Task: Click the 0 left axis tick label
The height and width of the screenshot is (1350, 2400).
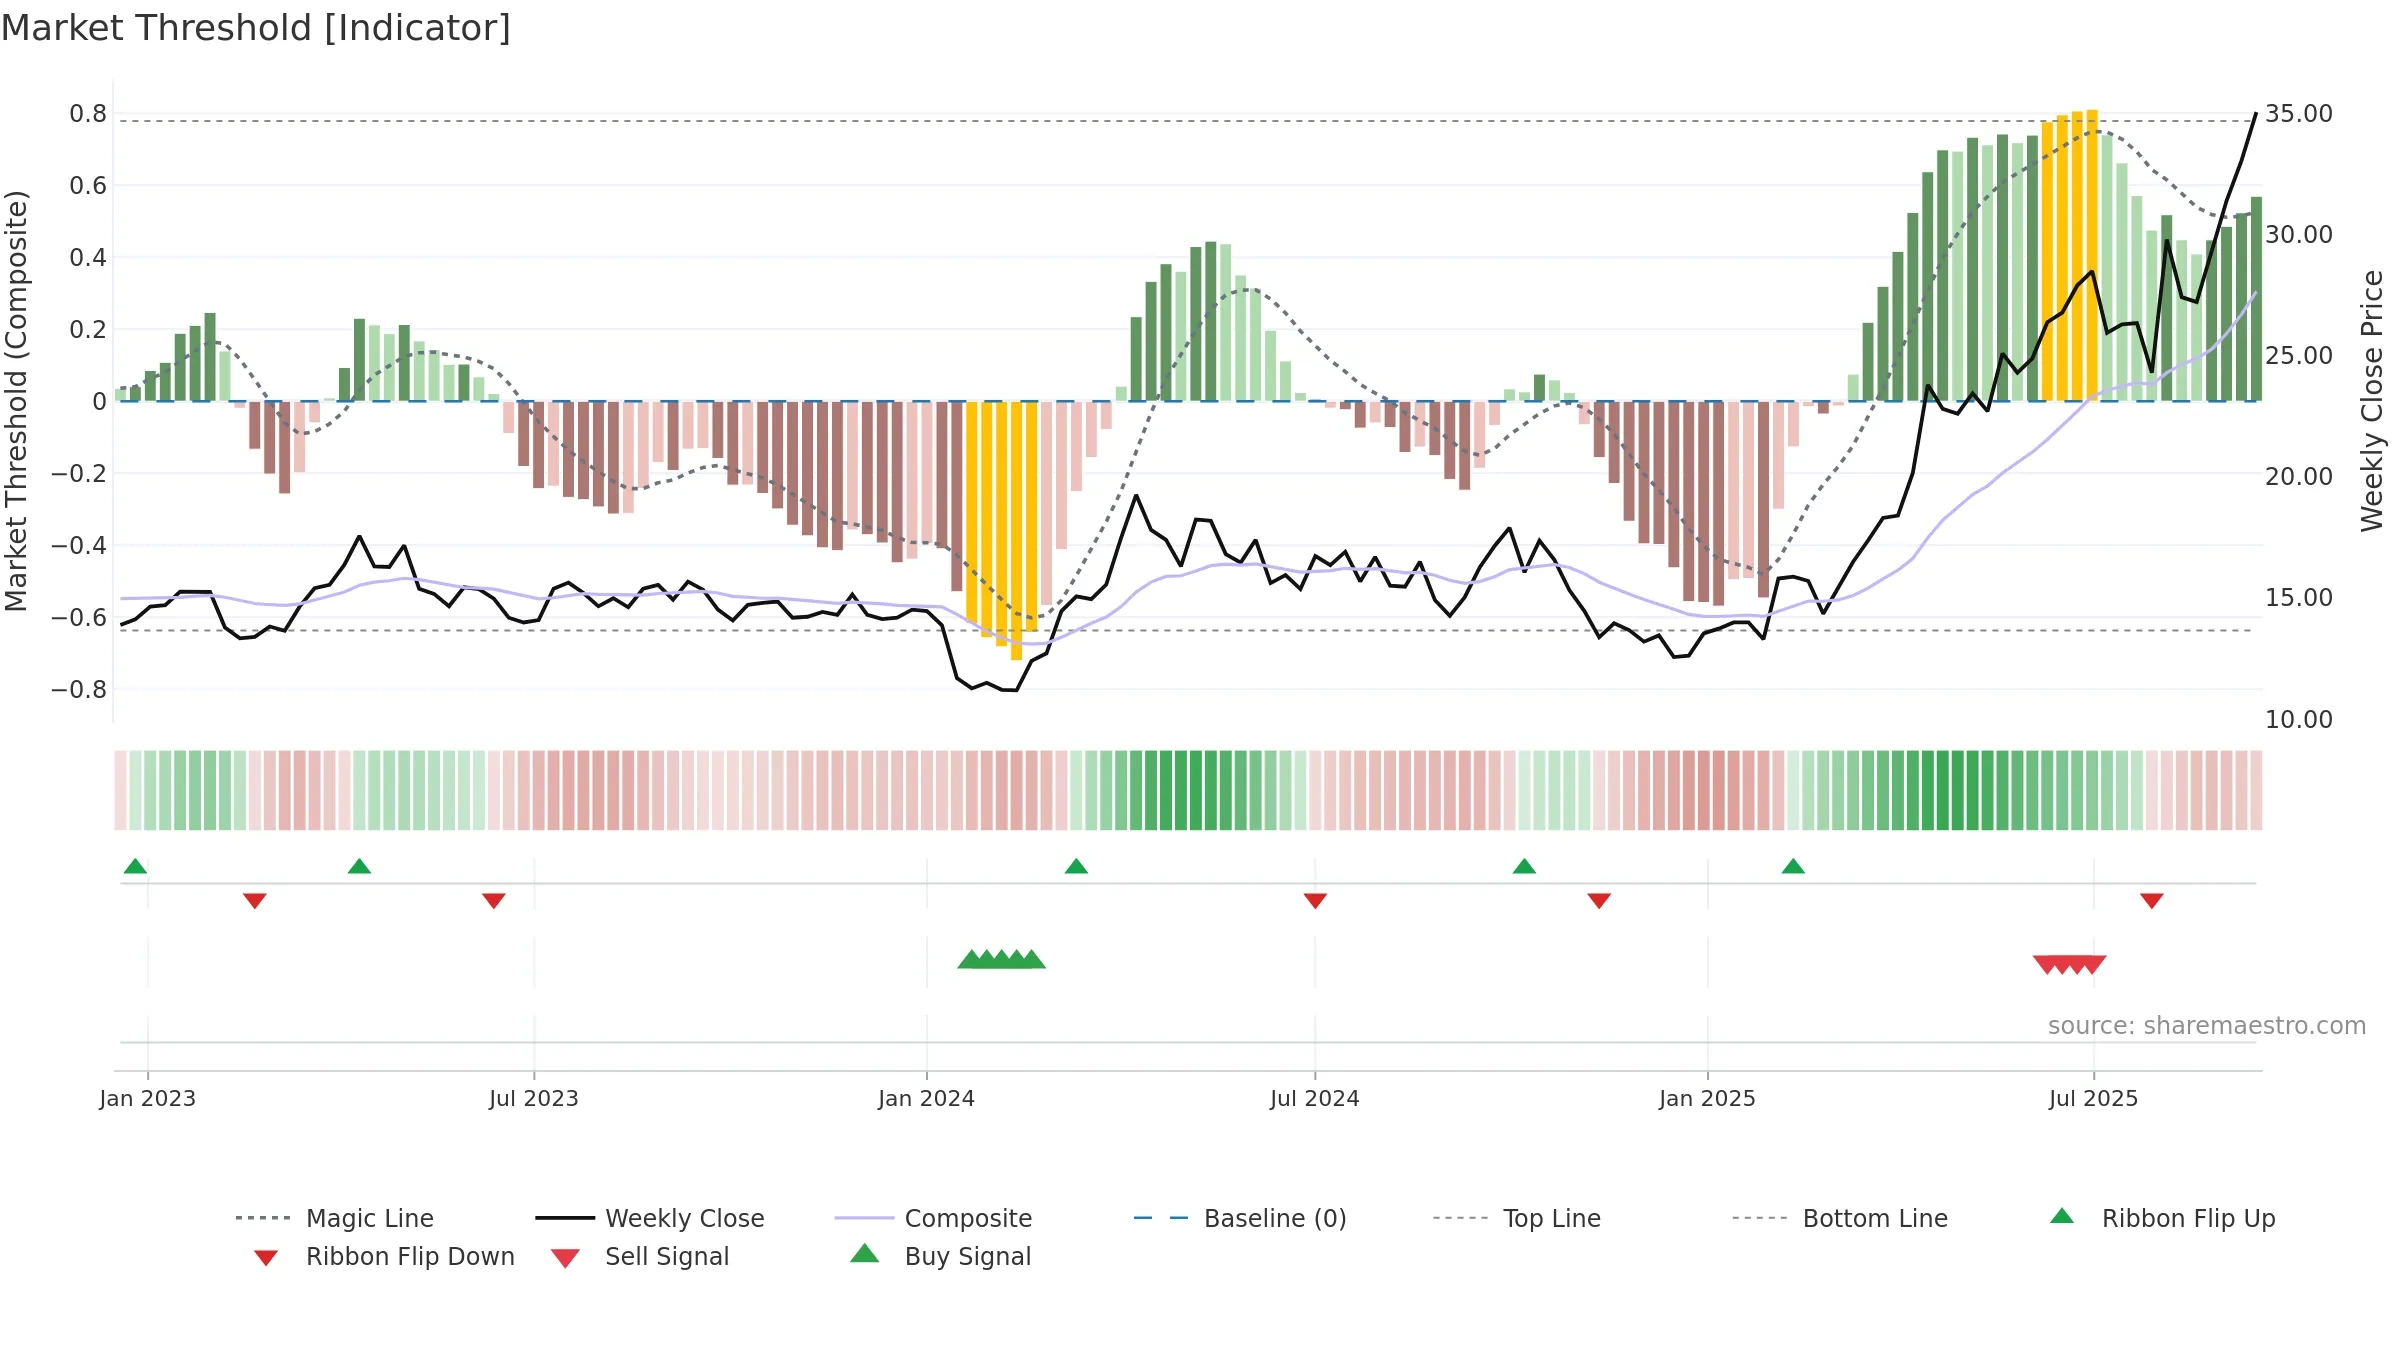Action: click(x=99, y=401)
